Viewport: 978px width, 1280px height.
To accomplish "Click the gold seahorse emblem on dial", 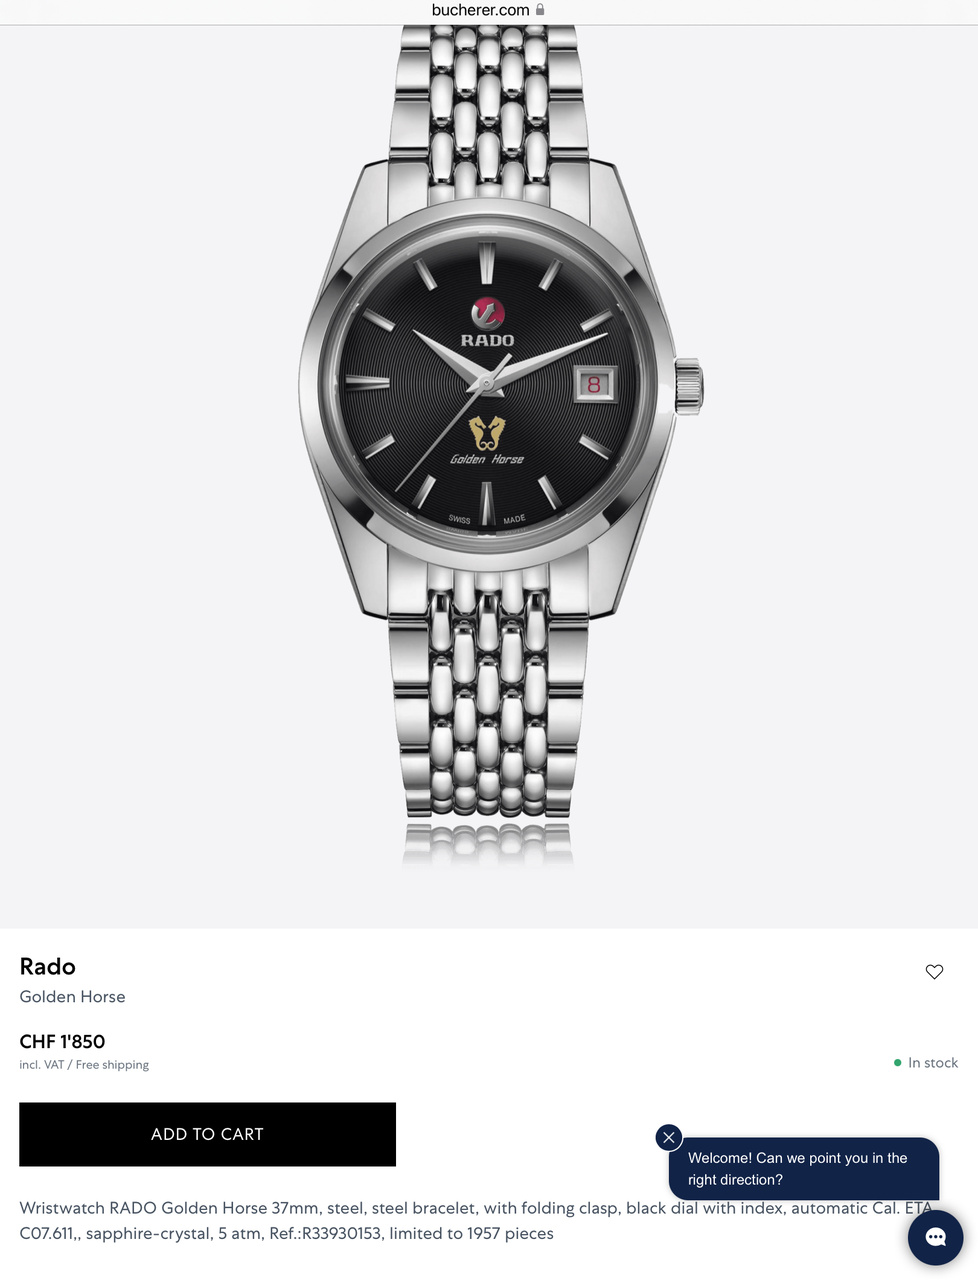I will [487, 433].
